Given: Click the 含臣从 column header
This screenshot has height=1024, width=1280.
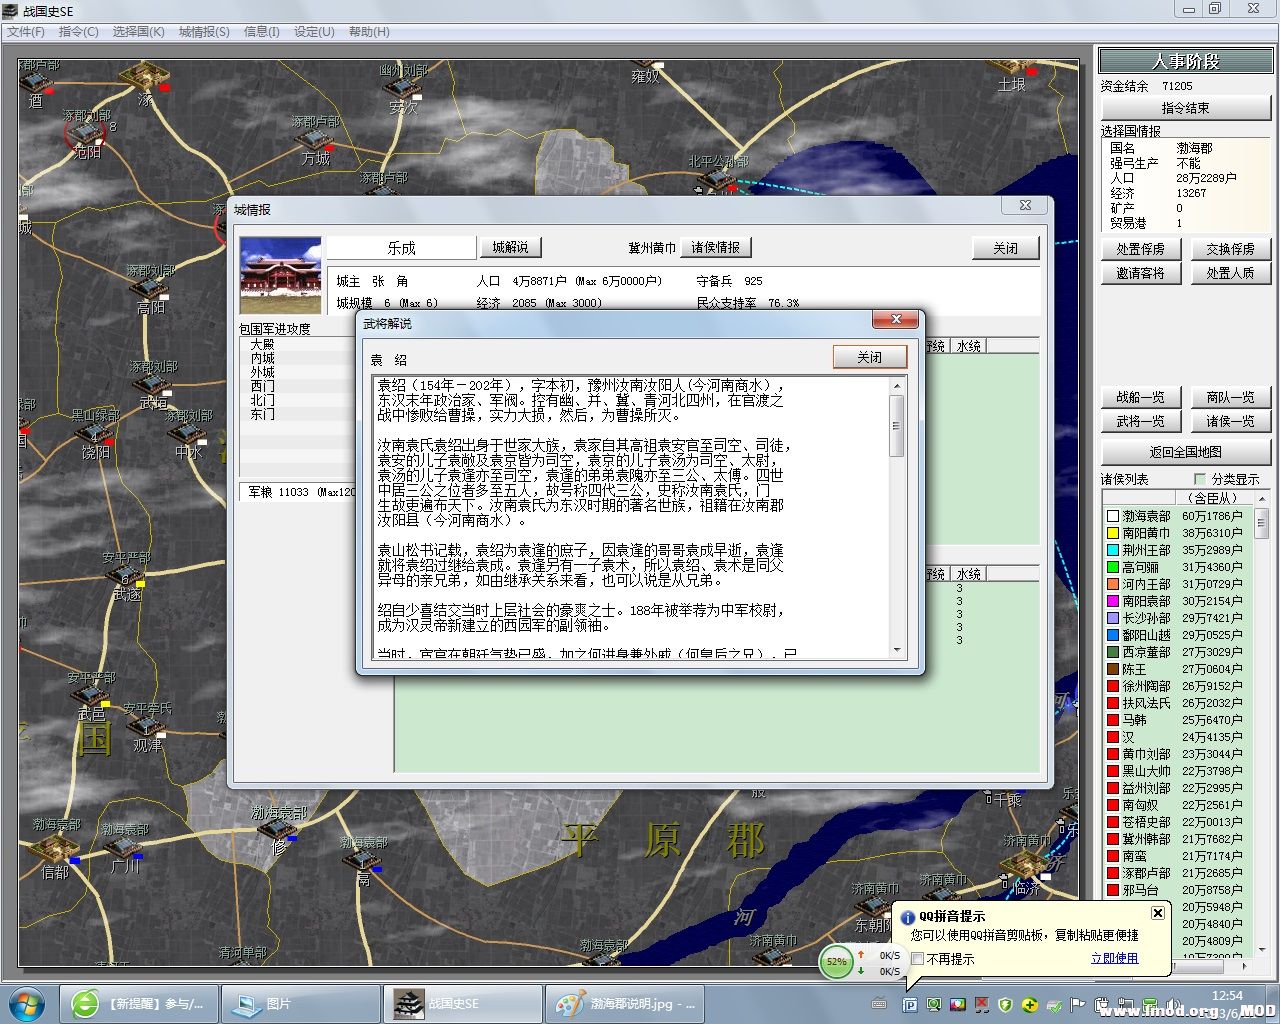Looking at the screenshot, I should (x=1212, y=497).
